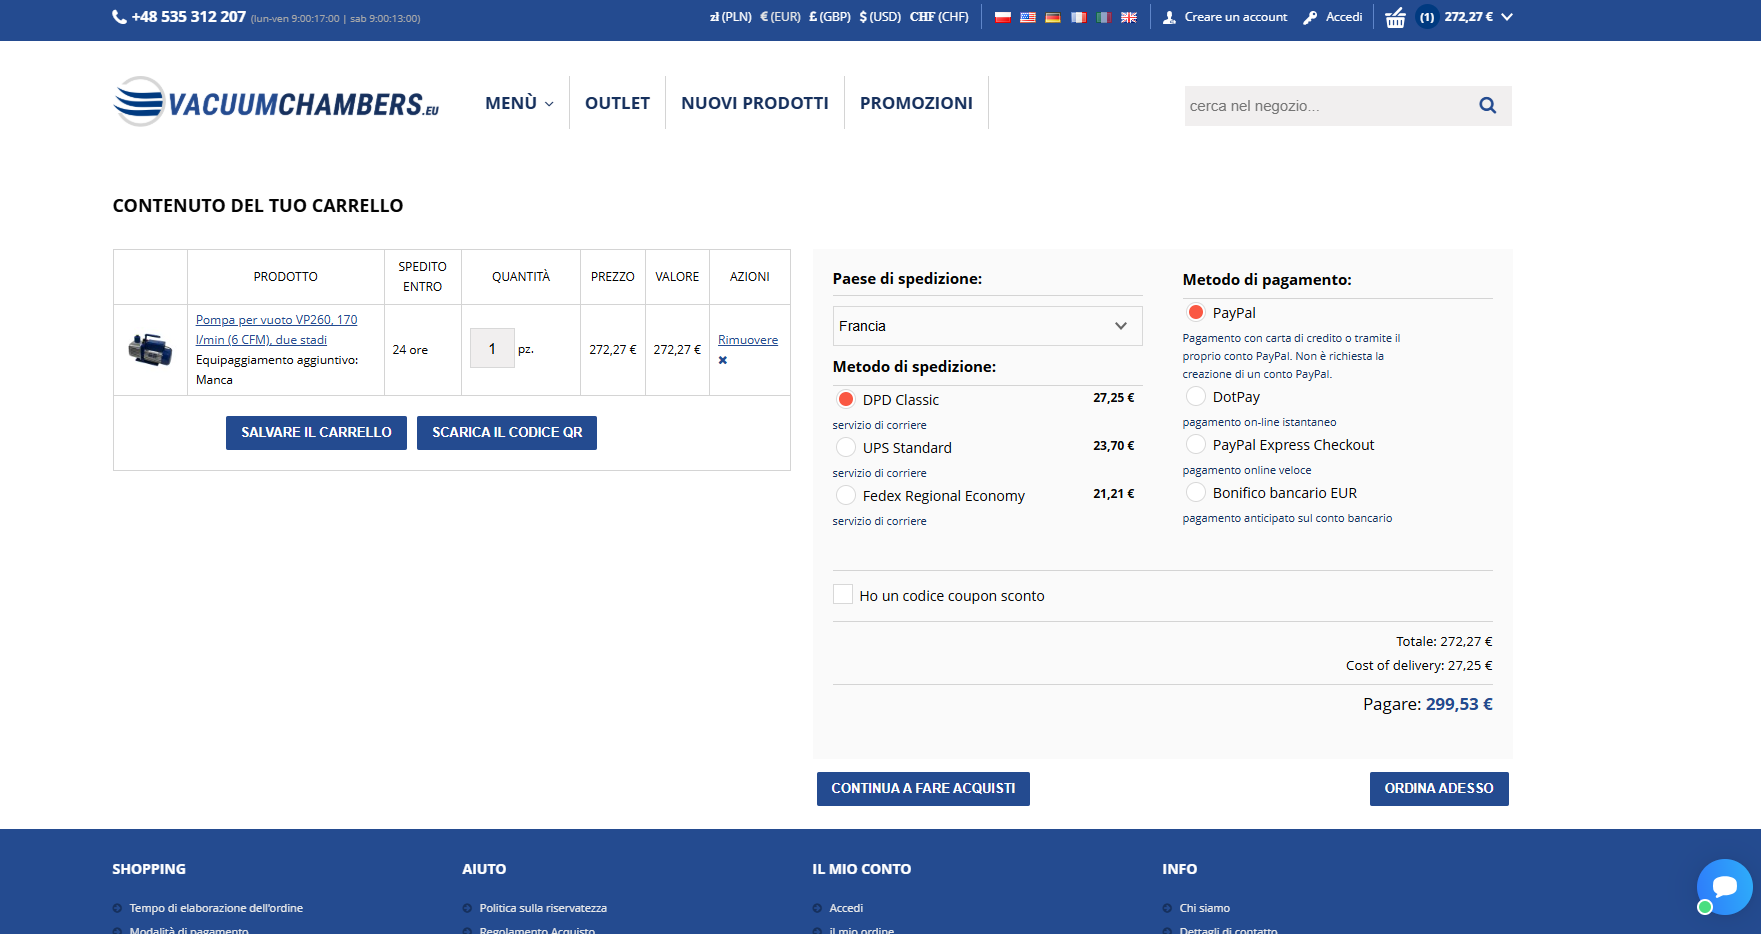Screen dimensions: 1761x934
Task: Expand the MENÙ dropdown
Action: 518,103
